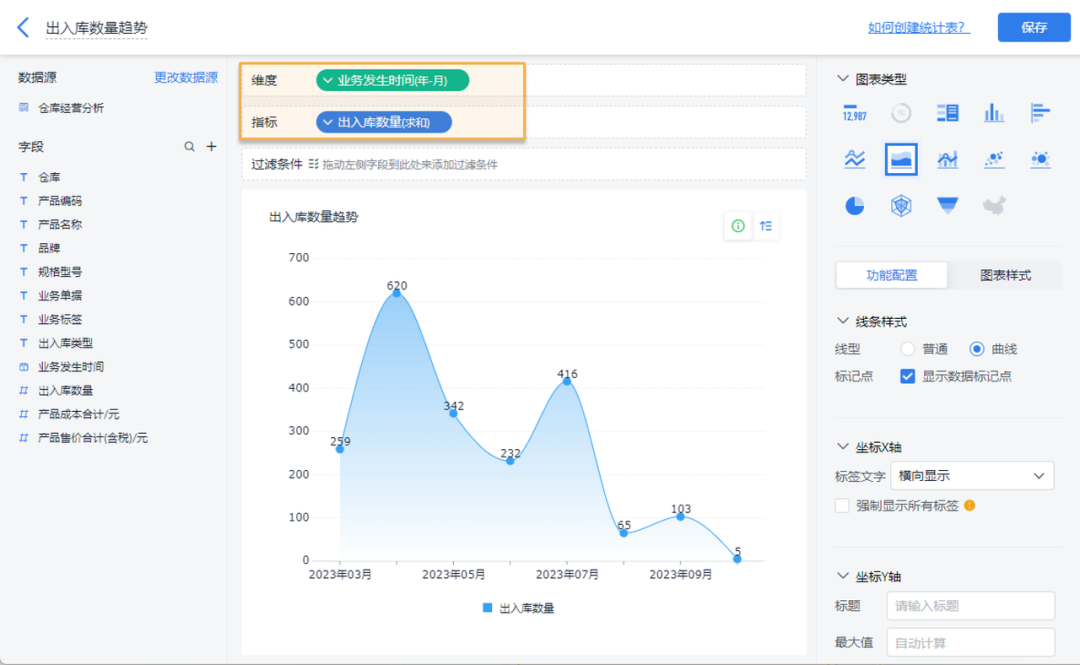Go back using the arrow beside 出入库数量趋势
Screen dimensions: 1080x665
(x=23, y=28)
